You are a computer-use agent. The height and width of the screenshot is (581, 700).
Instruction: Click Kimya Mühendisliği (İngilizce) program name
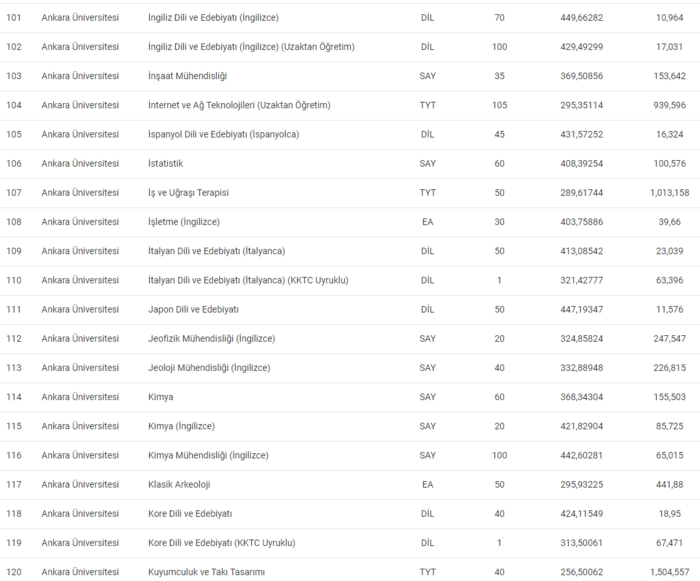pos(208,455)
